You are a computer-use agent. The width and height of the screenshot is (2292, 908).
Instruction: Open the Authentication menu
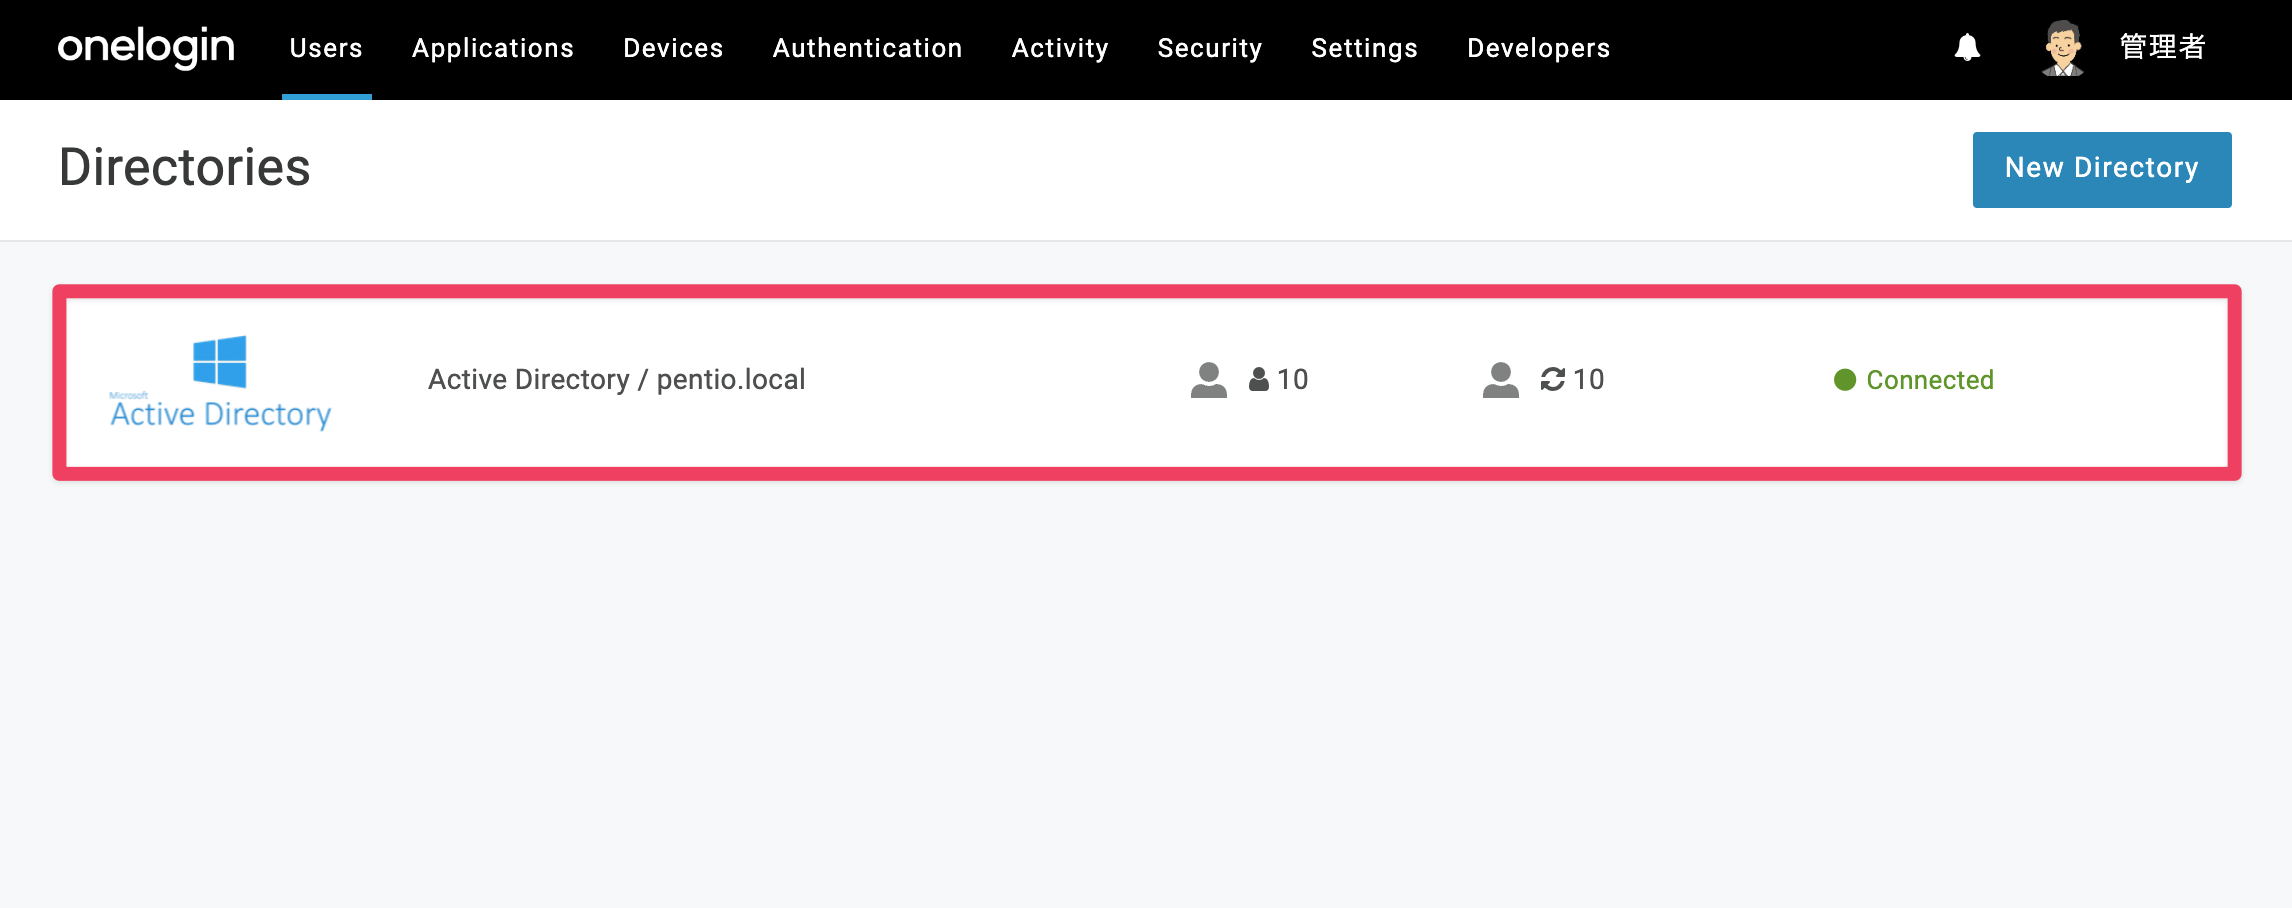[867, 48]
